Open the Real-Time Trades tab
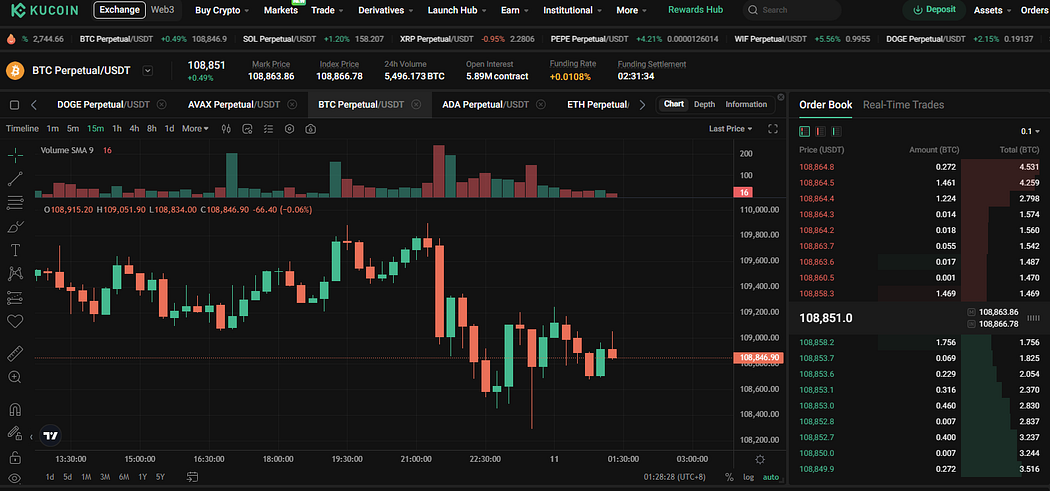This screenshot has width=1050, height=491. pyautogui.click(x=903, y=104)
